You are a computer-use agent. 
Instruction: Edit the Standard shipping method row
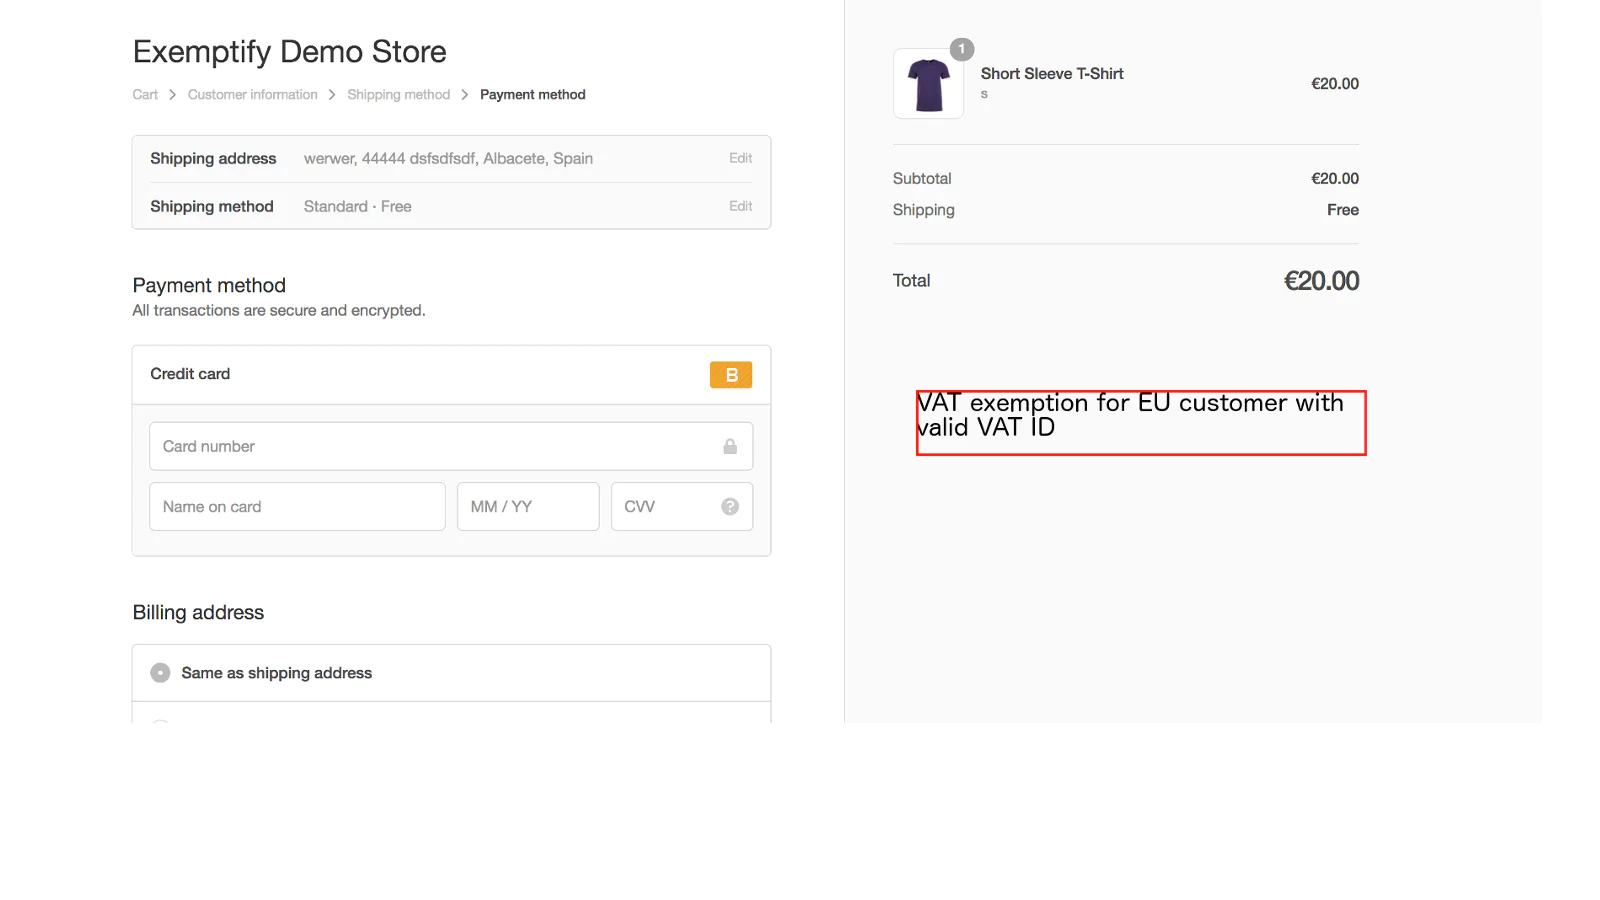(740, 206)
